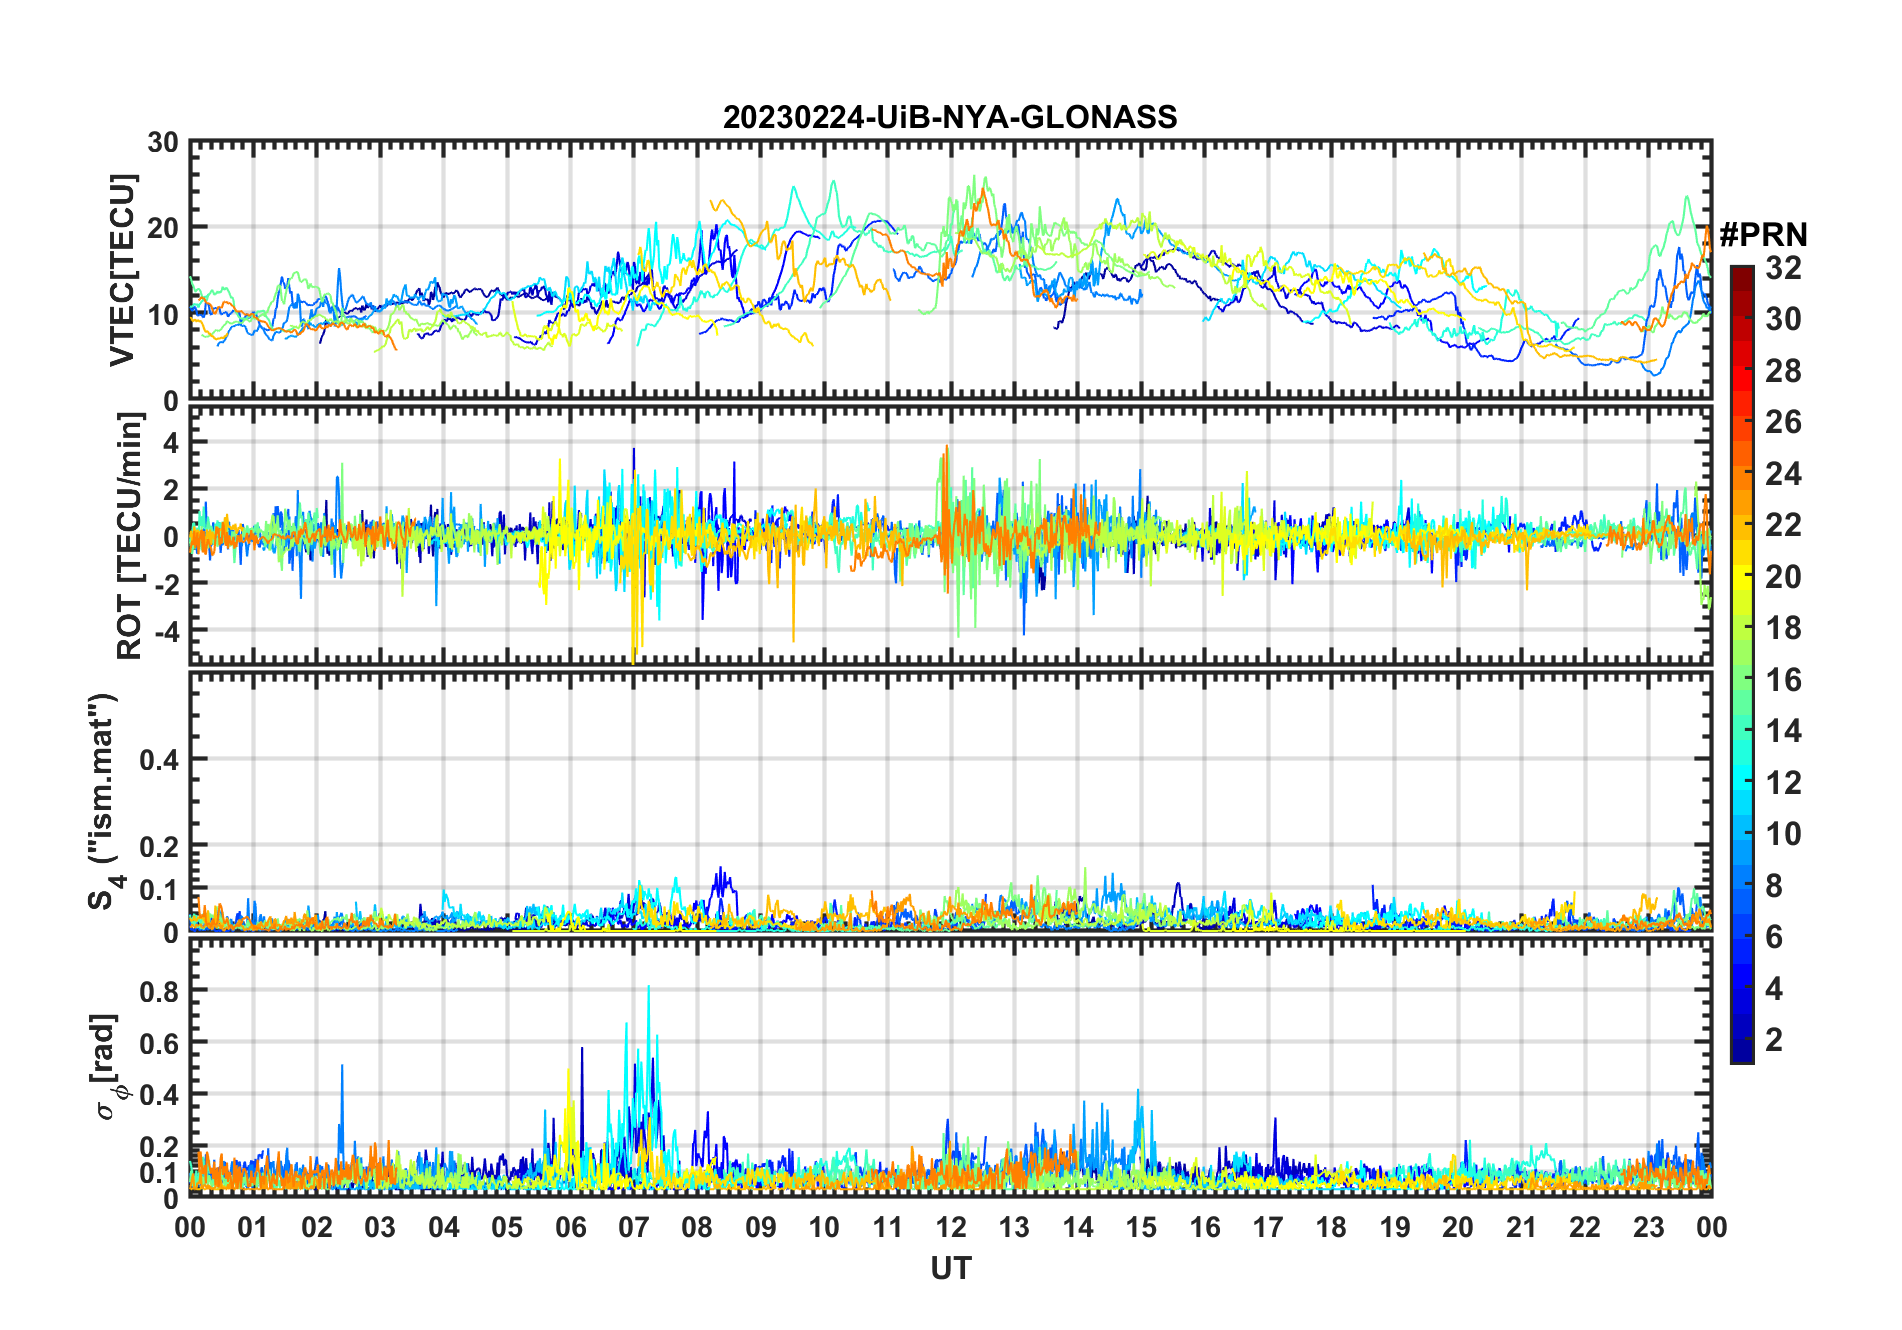Select the "UT" x-axis label
Screen dimensions: 1902x1330
[x=950, y=1268]
